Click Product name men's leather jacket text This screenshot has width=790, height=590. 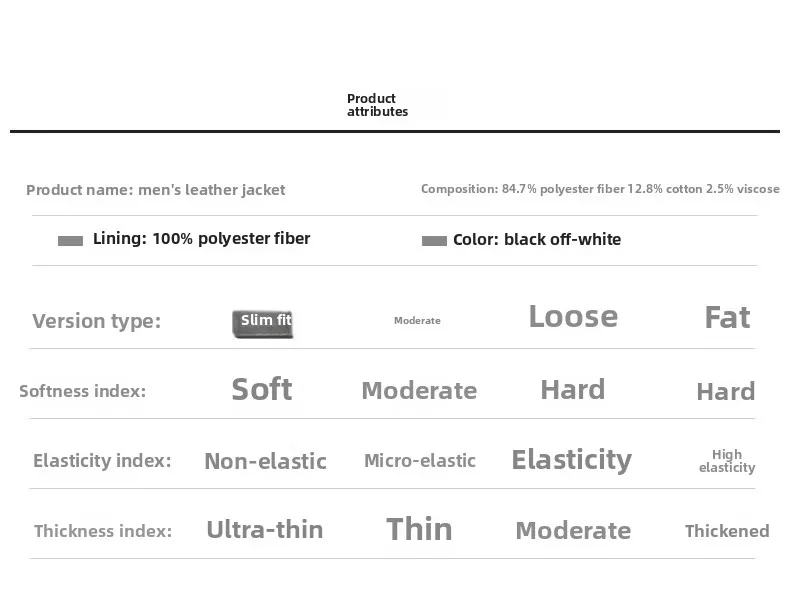pyautogui.click(x=156, y=190)
